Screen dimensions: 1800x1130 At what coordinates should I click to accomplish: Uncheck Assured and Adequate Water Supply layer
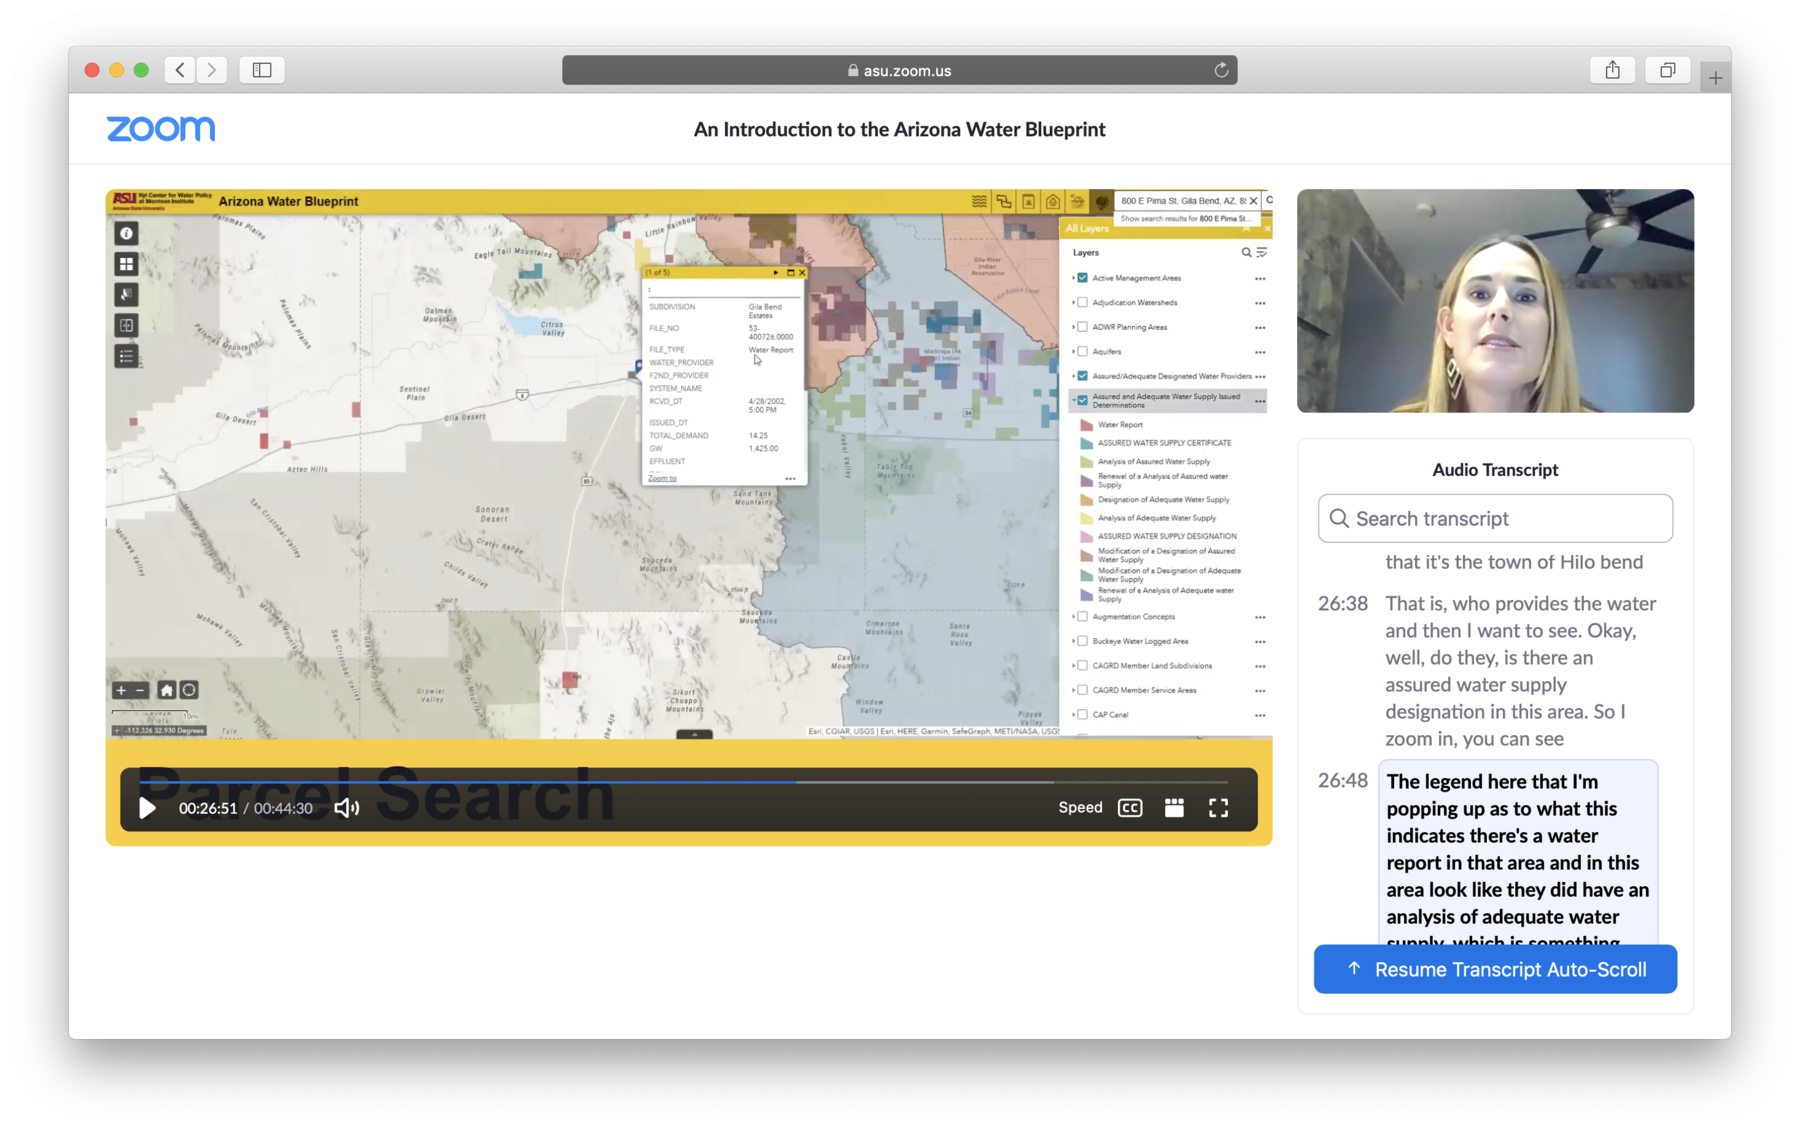1083,400
